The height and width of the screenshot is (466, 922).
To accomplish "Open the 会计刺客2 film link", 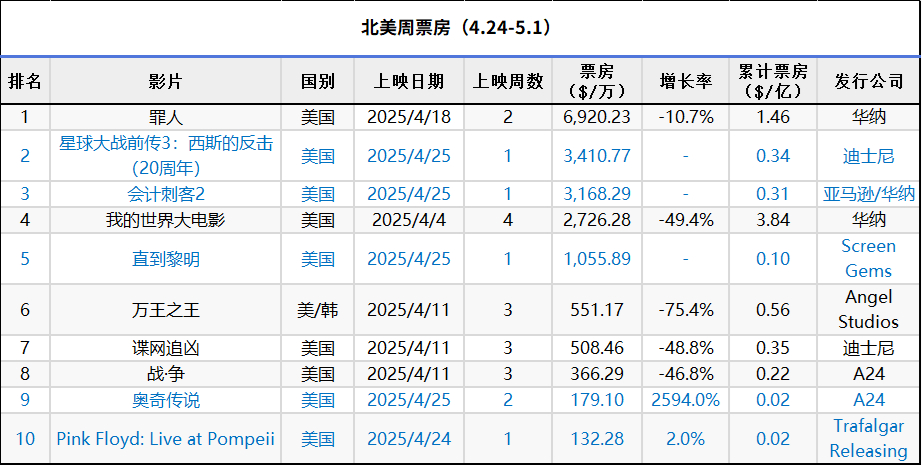I will click(x=166, y=194).
